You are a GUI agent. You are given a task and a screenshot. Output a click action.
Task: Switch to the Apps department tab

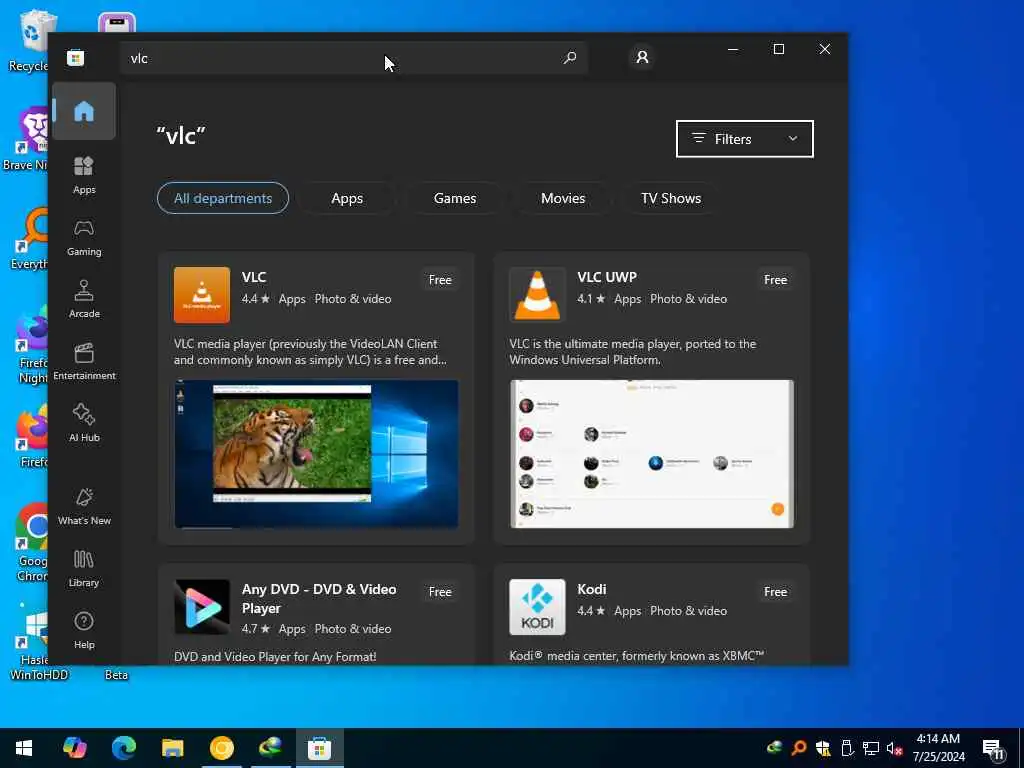347,198
